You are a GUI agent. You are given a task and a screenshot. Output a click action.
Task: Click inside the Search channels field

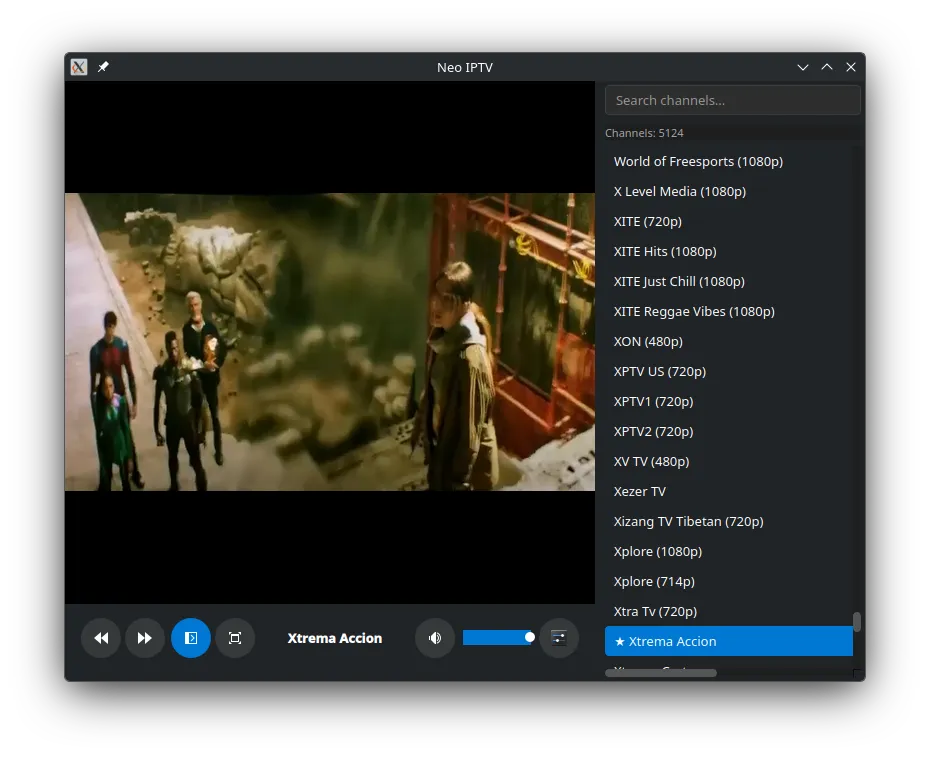coord(732,100)
